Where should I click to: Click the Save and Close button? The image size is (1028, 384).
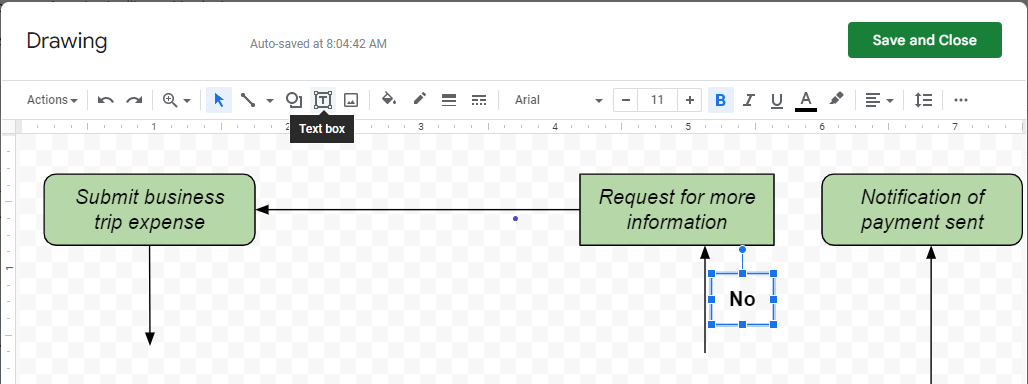tap(924, 40)
